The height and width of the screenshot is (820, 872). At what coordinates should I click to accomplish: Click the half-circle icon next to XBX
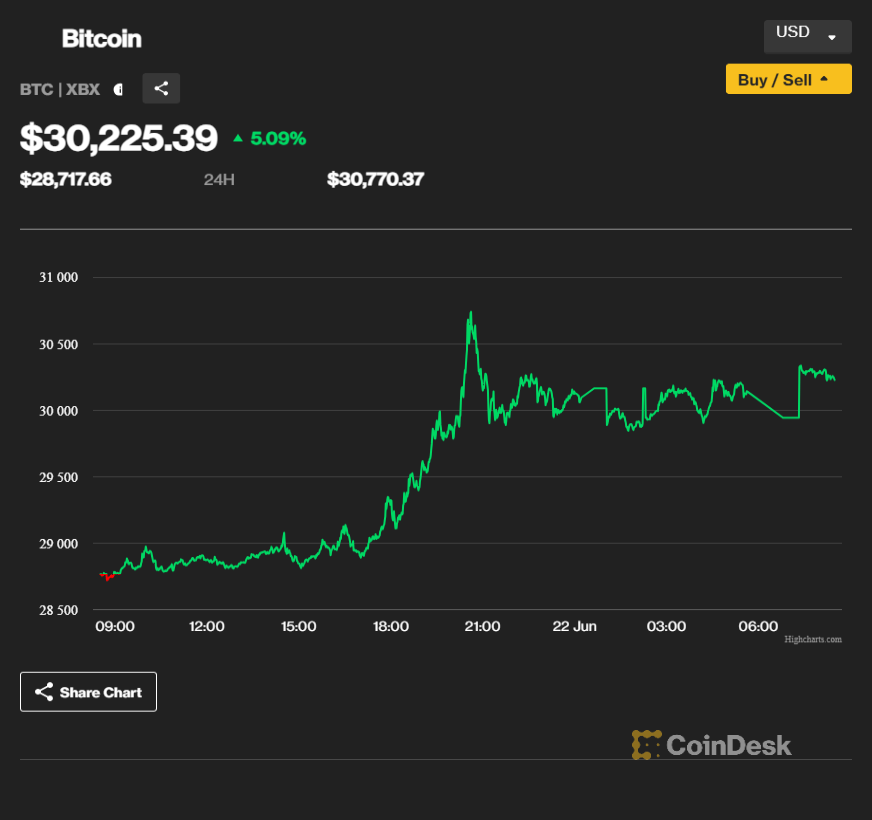tap(118, 89)
